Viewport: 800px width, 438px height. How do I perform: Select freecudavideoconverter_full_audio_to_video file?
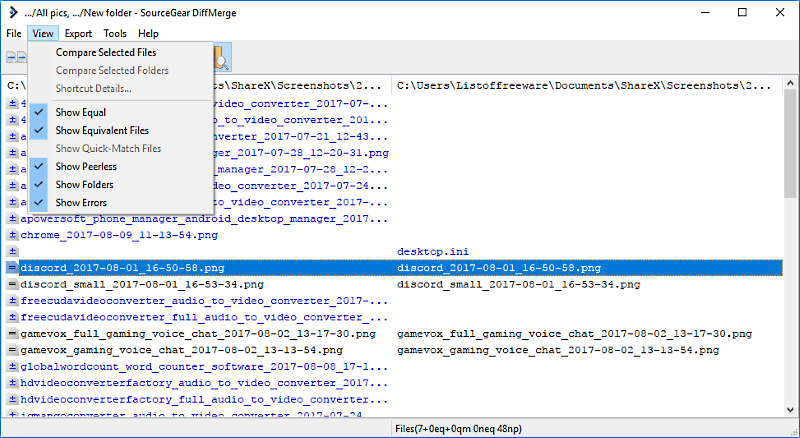(x=204, y=318)
